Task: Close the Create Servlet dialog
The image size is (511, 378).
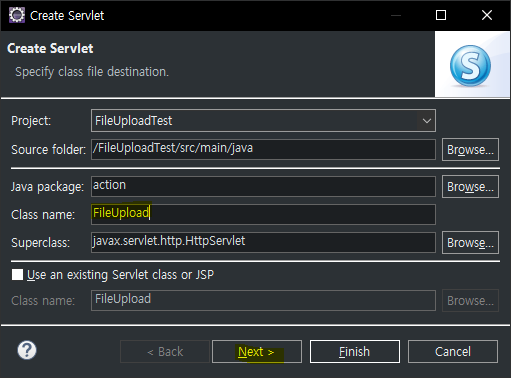Action: (487, 15)
